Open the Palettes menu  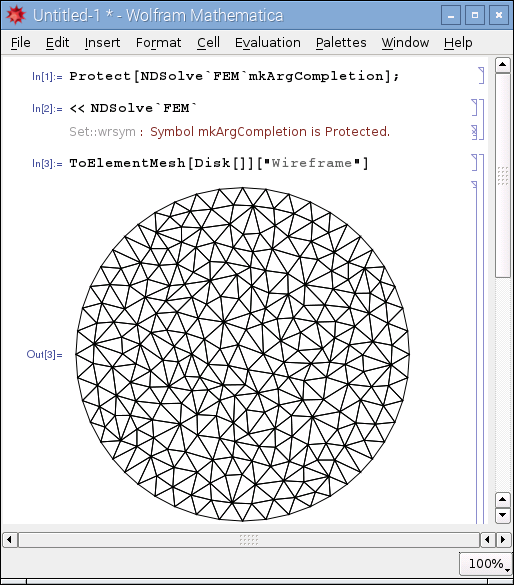tap(341, 43)
